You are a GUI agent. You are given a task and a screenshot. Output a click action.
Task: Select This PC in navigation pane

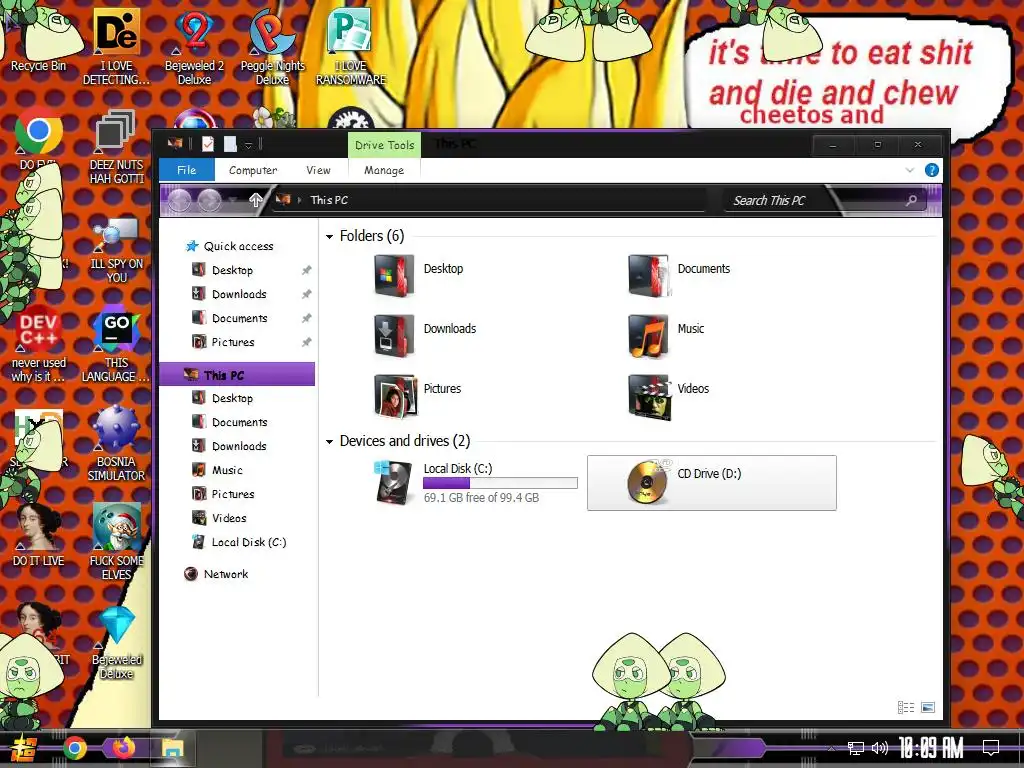point(237,375)
